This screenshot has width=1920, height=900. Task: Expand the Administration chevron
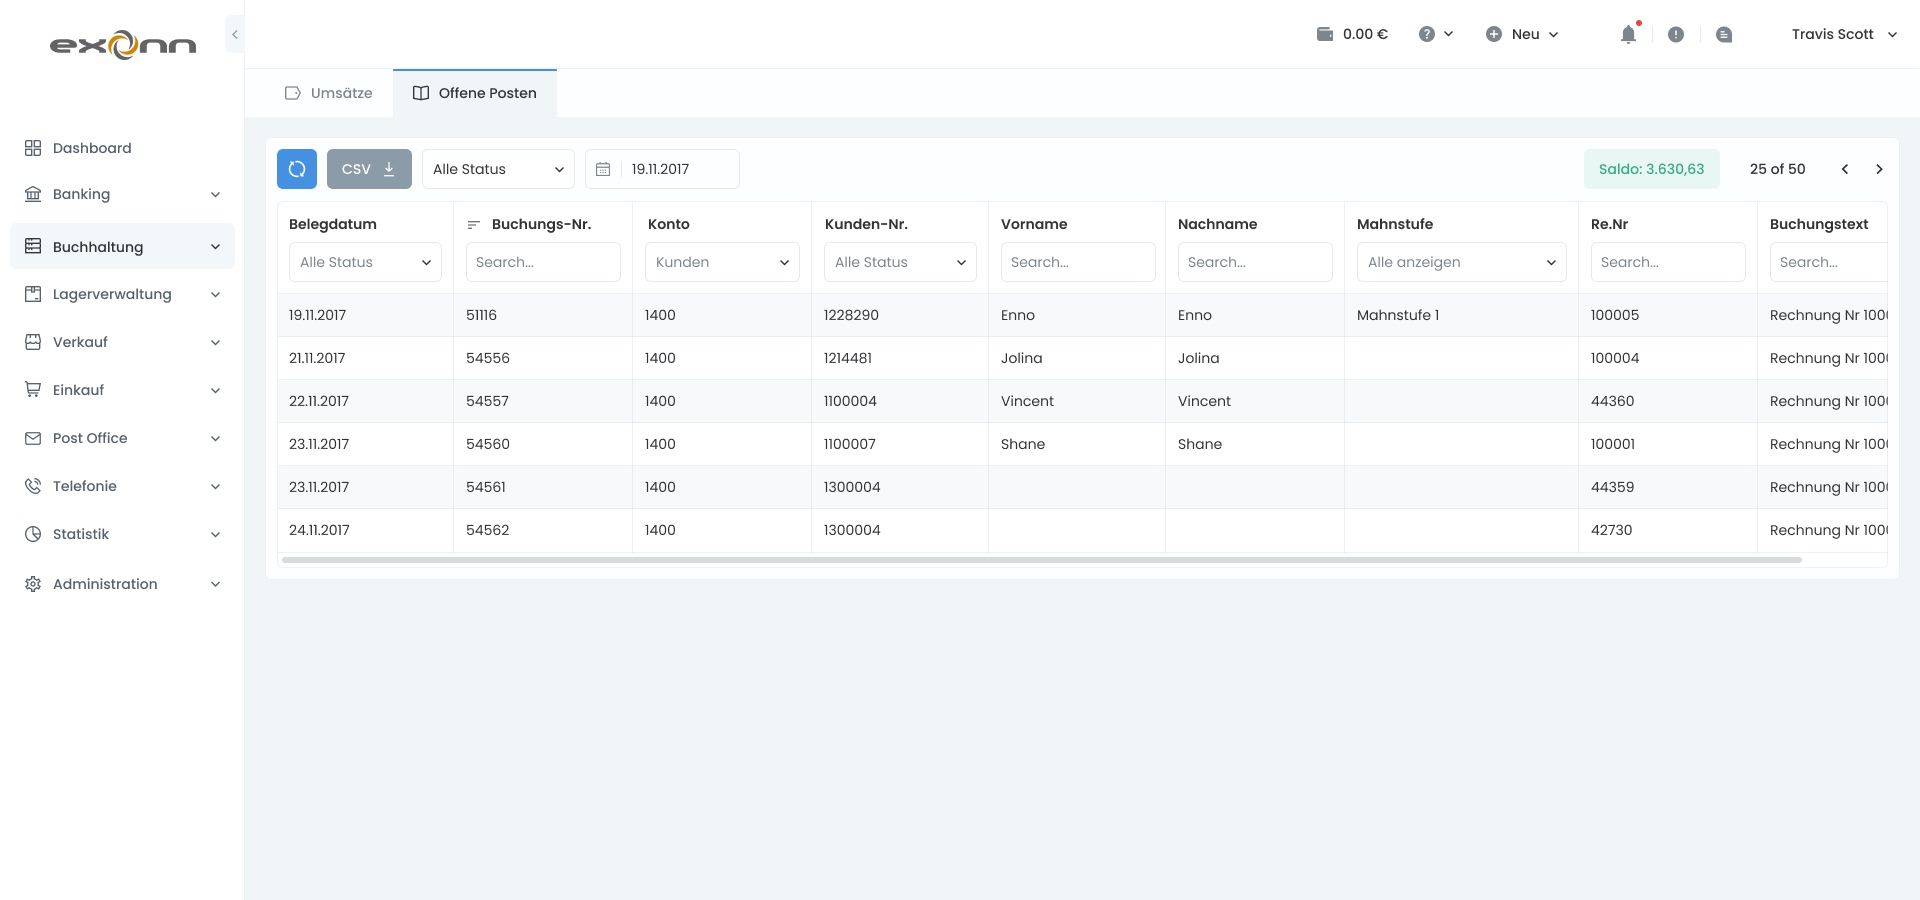tap(215, 584)
